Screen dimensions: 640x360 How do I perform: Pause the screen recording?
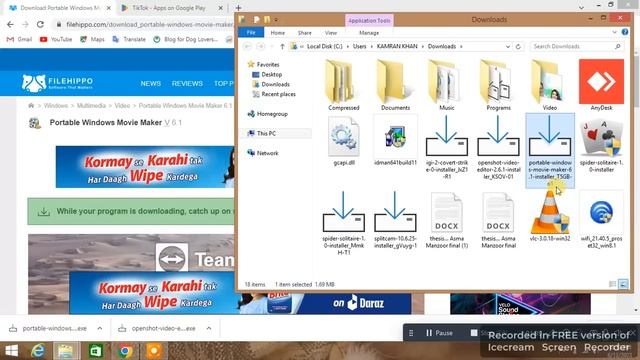(x=439, y=333)
